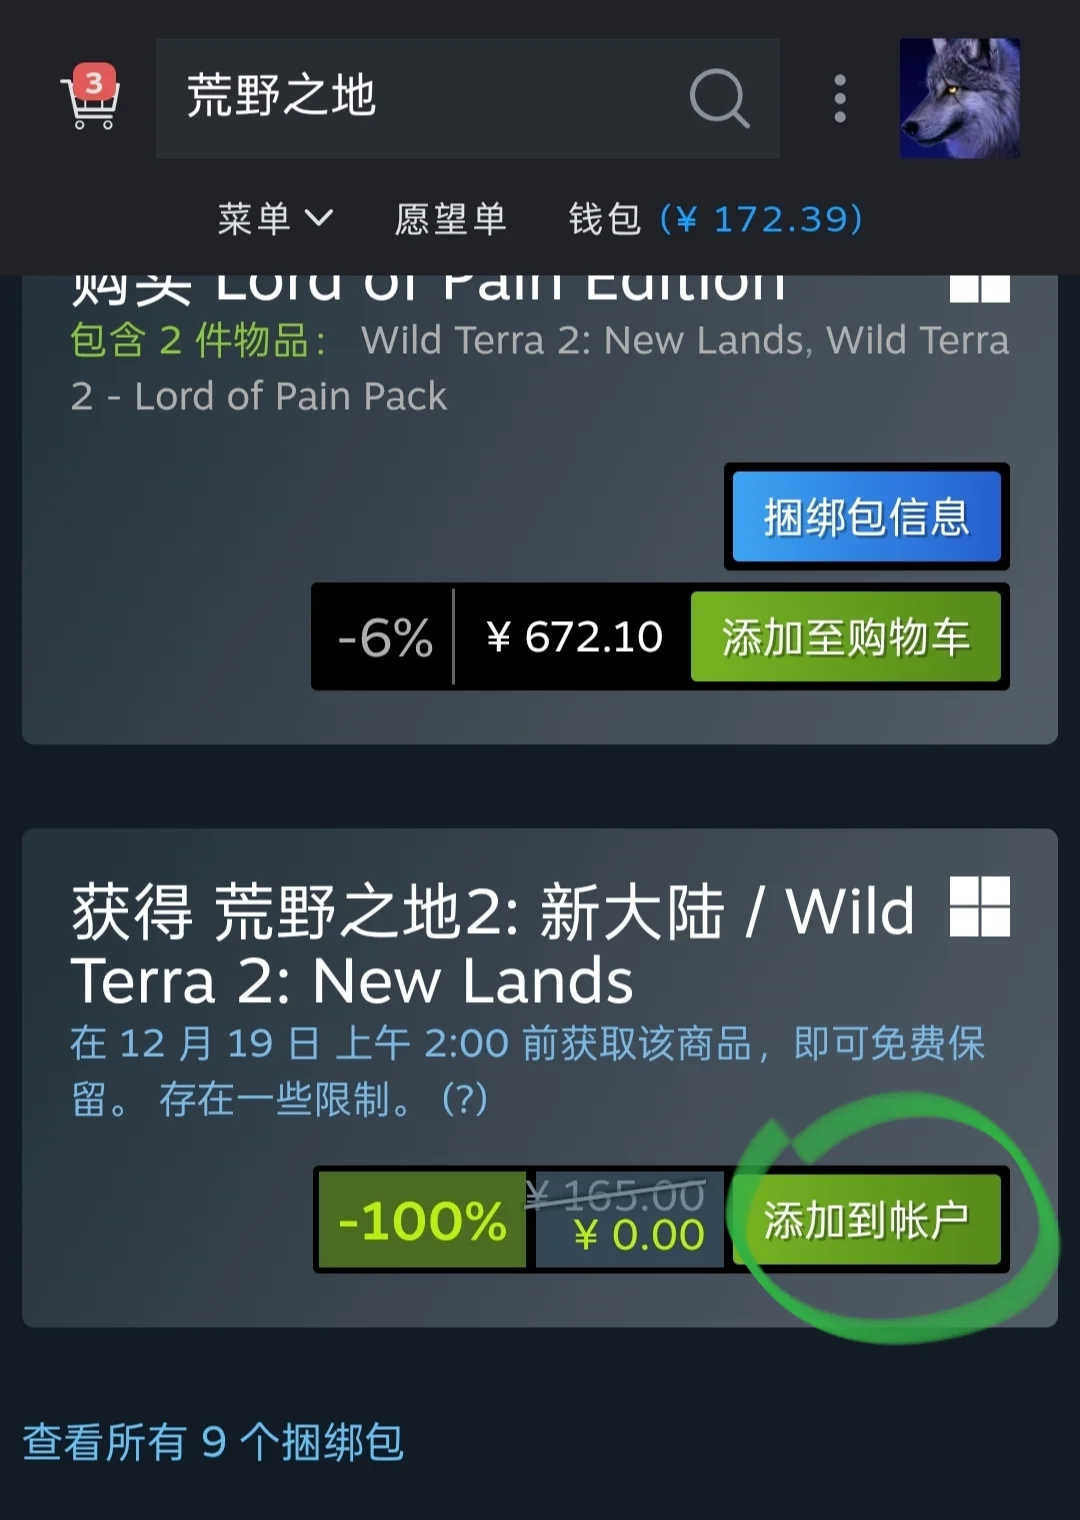
Task: Click the -6% discount badge
Action: pos(385,636)
